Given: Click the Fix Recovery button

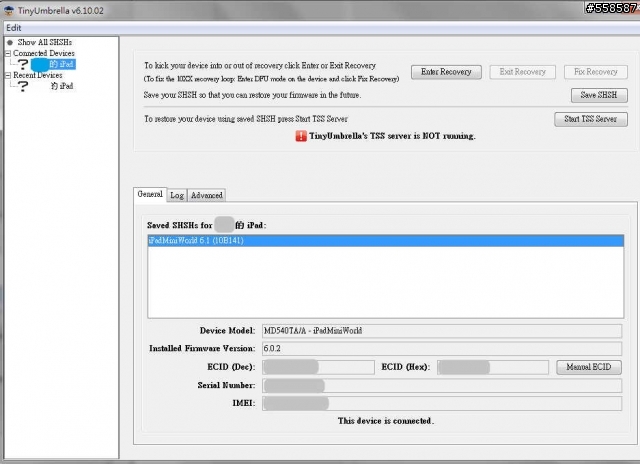Looking at the screenshot, I should (596, 72).
